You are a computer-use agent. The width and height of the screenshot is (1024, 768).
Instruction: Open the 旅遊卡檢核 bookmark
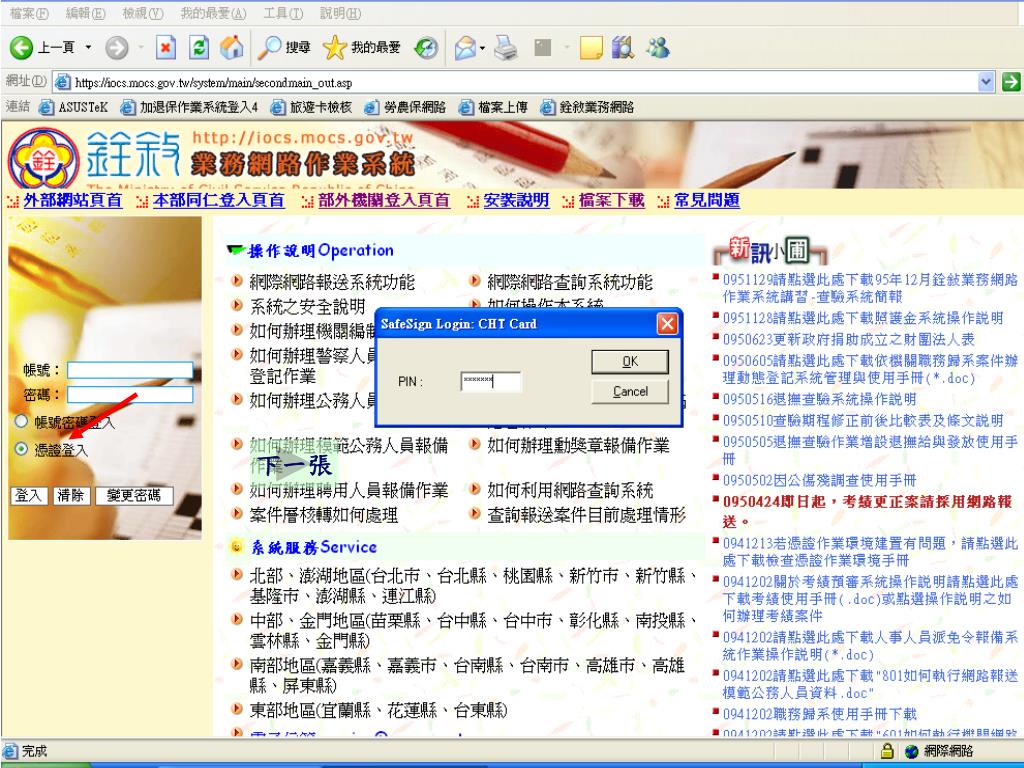coord(312,107)
